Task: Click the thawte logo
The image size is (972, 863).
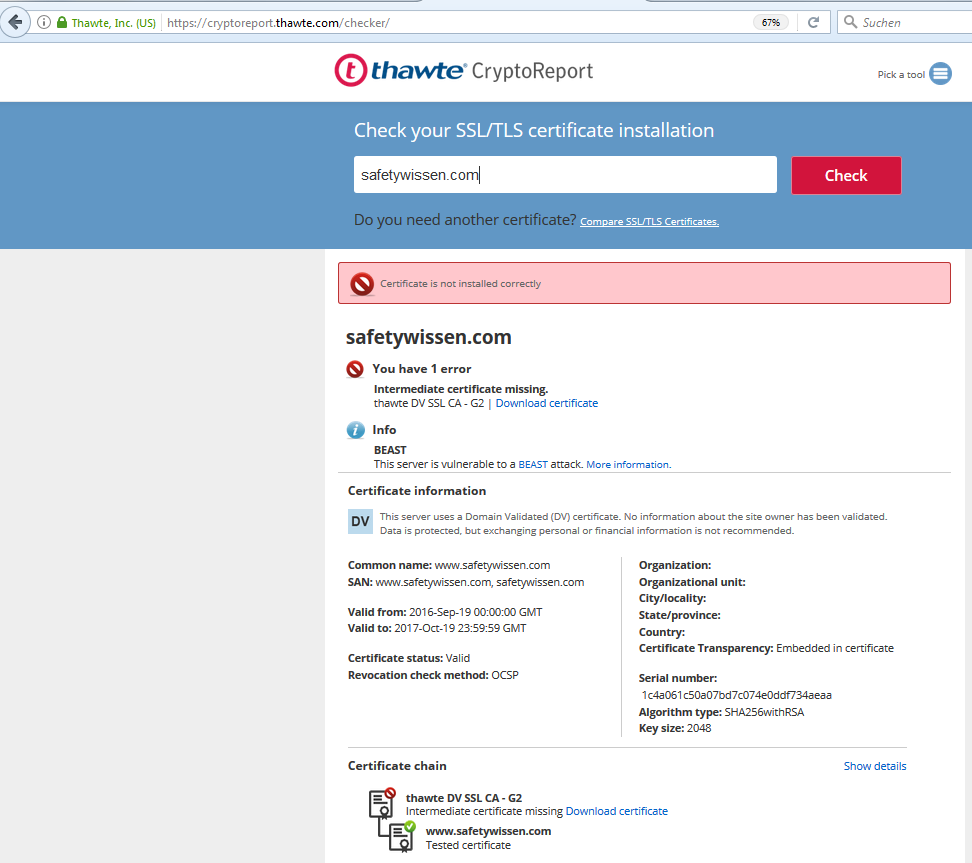Action: coord(400,71)
